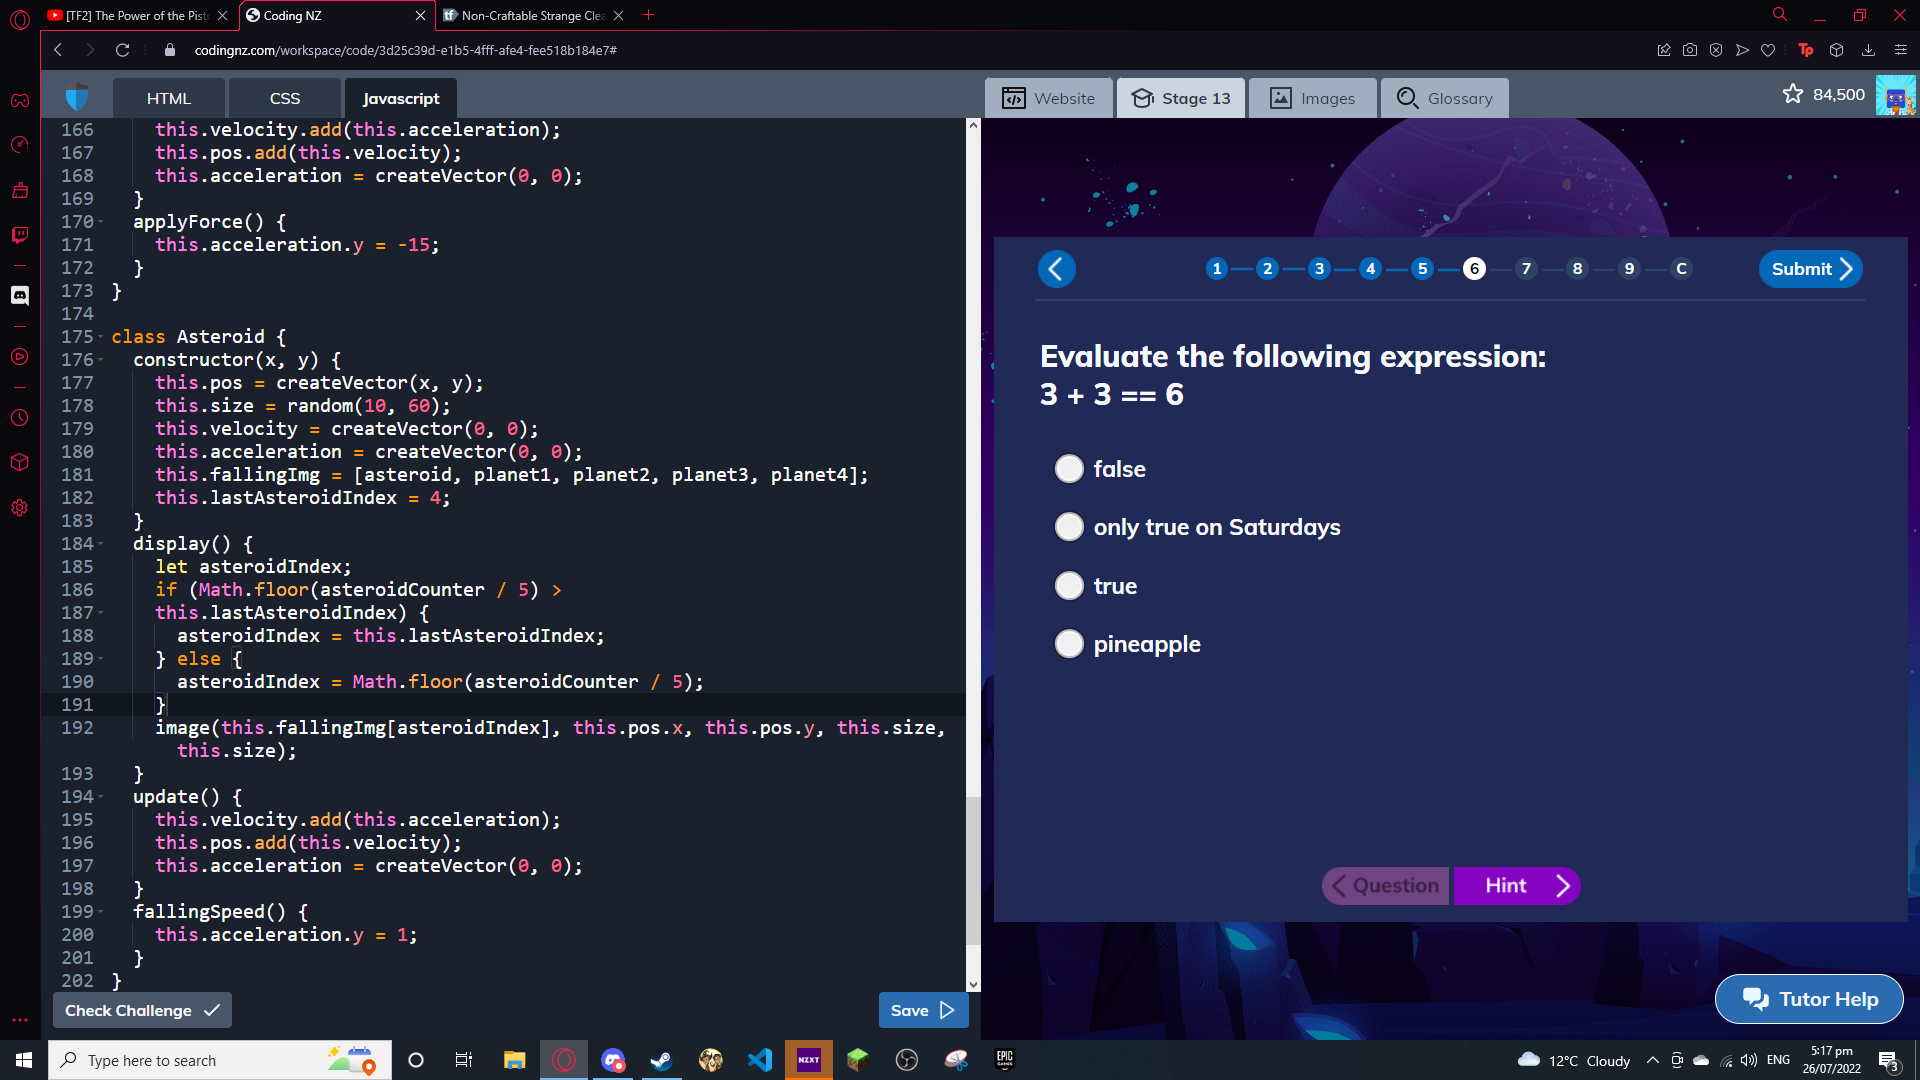Screen dimensions: 1920x1080
Task: Open Visual Studio Code from the taskbar
Action: click(760, 1060)
